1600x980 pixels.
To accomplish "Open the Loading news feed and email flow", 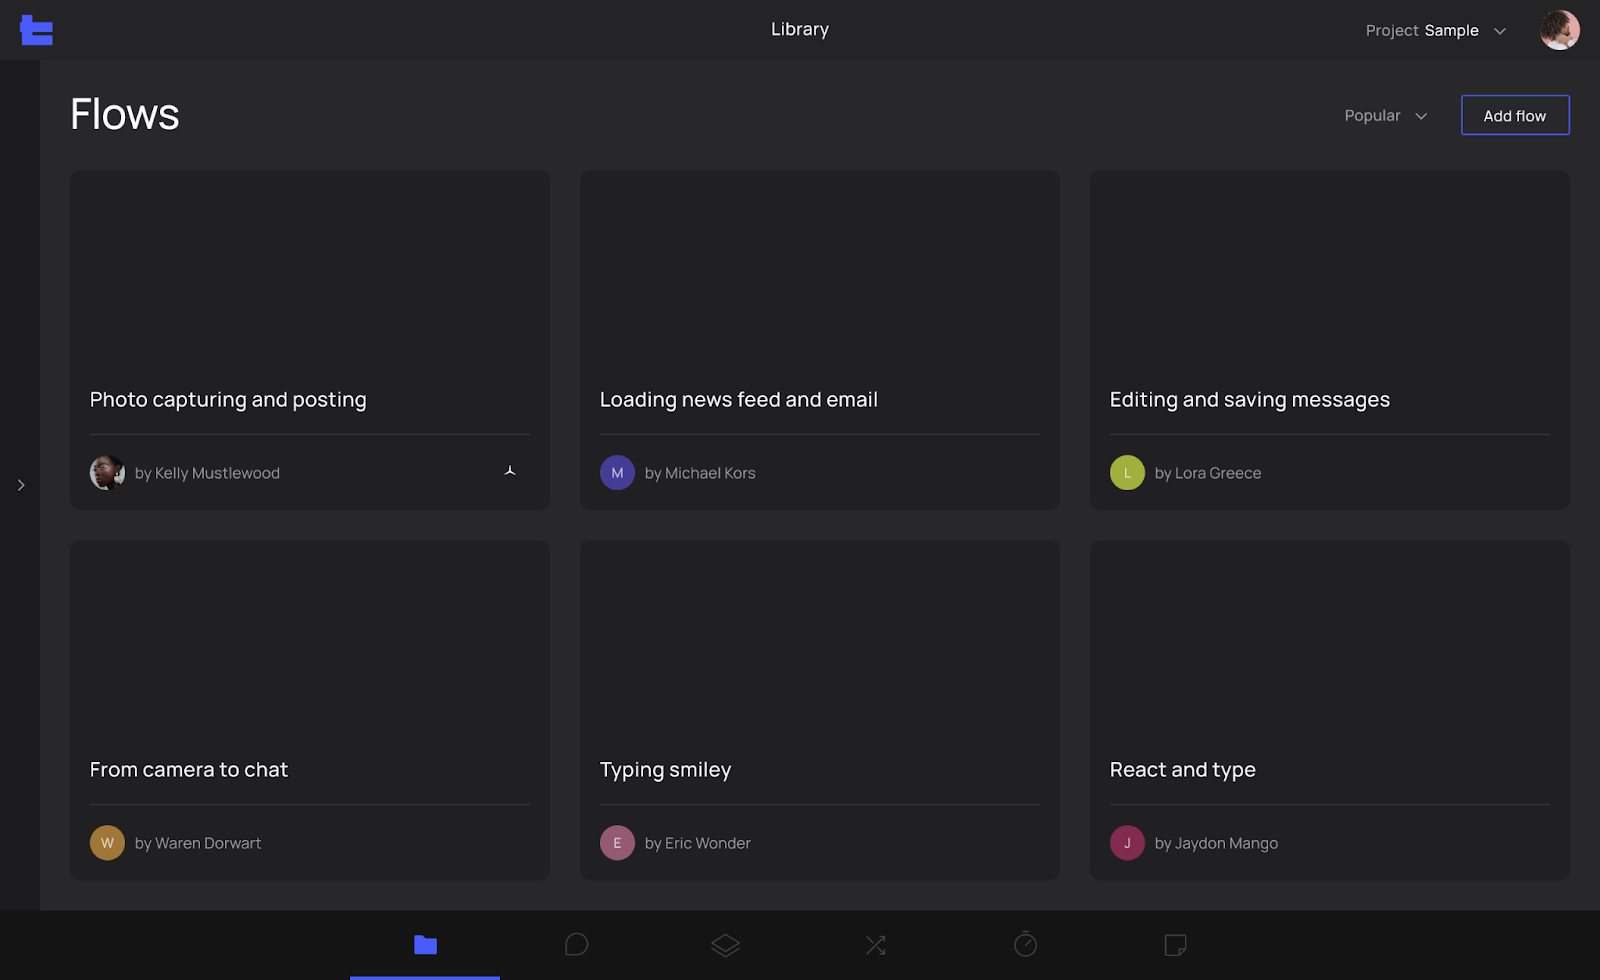I will click(x=820, y=340).
